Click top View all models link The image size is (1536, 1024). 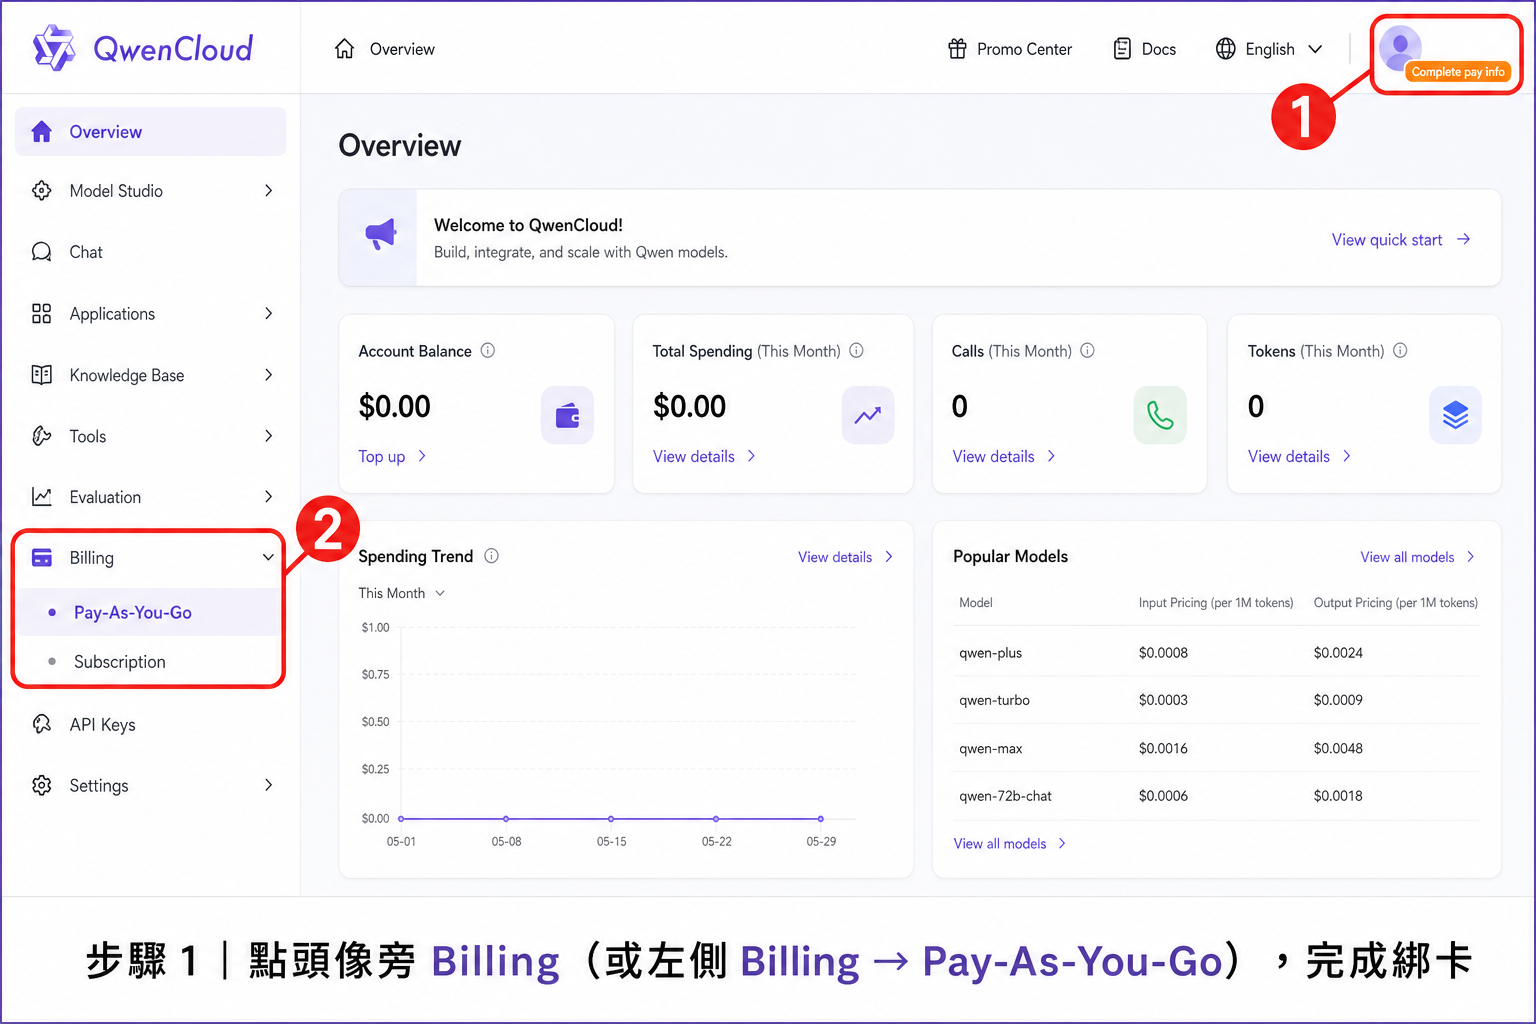coord(1417,557)
